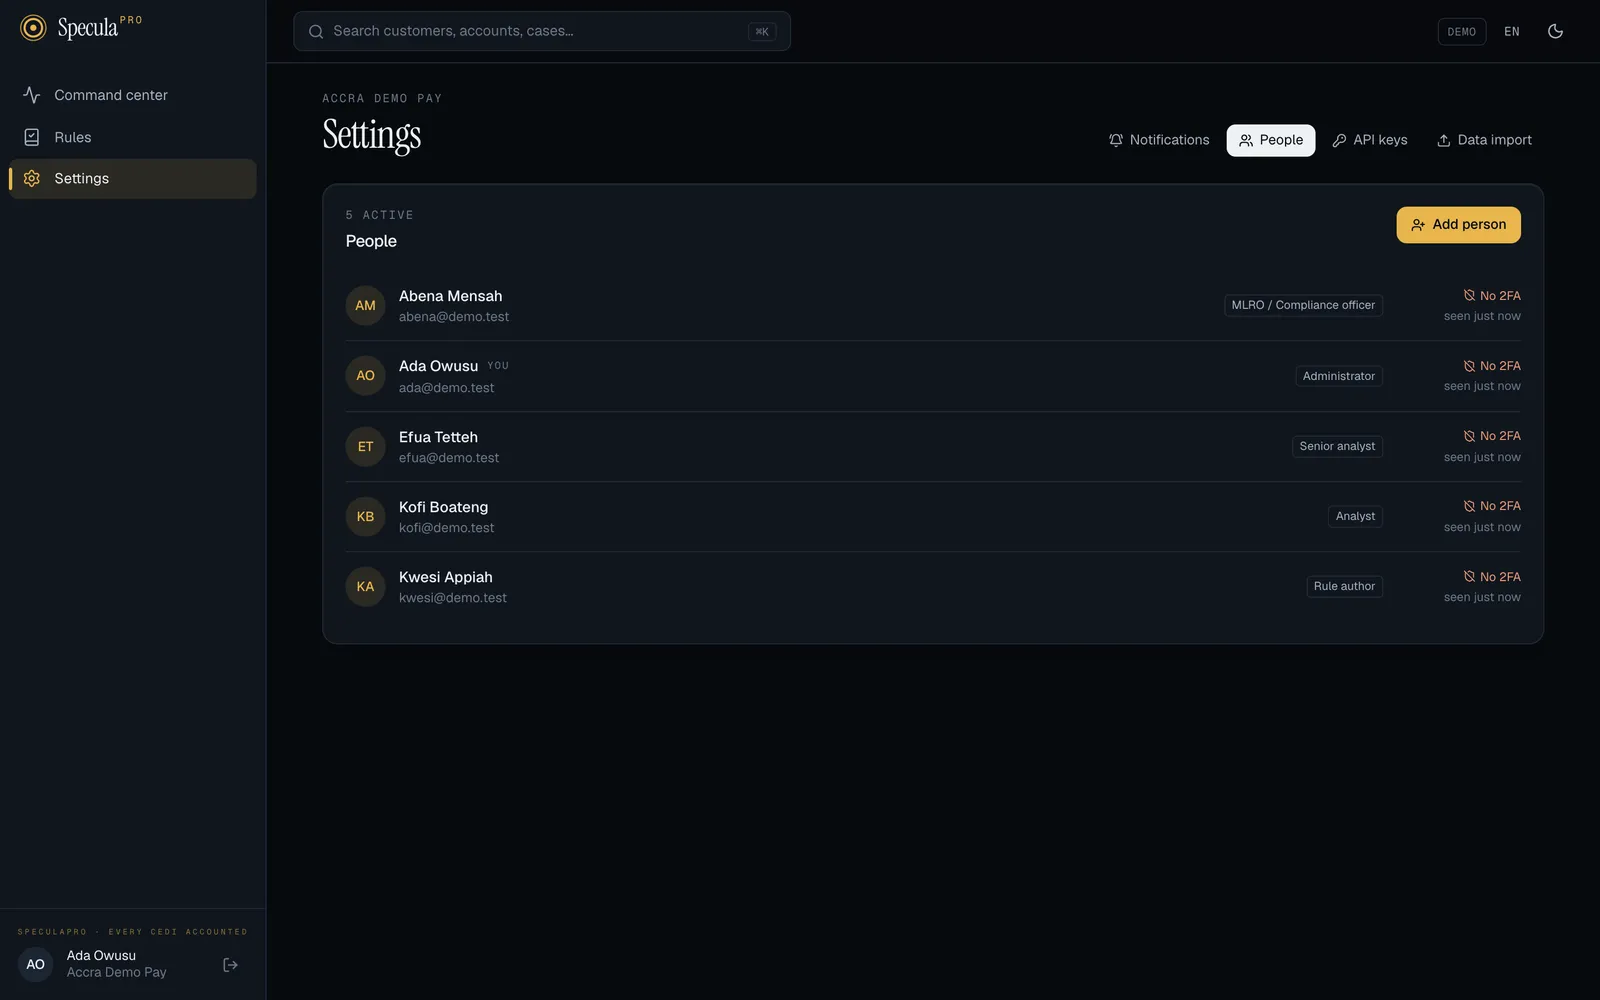Switch to the Data import tab
1600x1000 pixels.
tap(1484, 140)
